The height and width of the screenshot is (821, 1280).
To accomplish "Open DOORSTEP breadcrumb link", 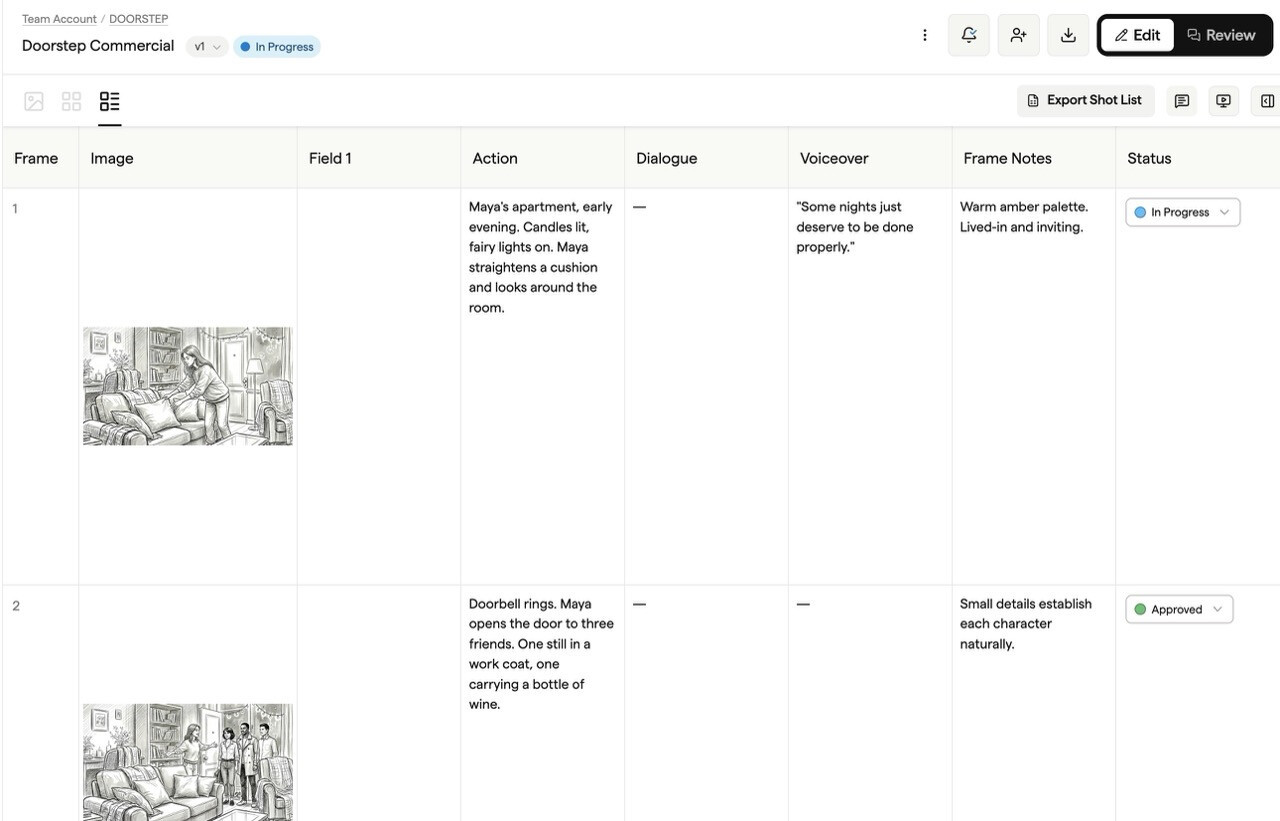I will (x=138, y=19).
